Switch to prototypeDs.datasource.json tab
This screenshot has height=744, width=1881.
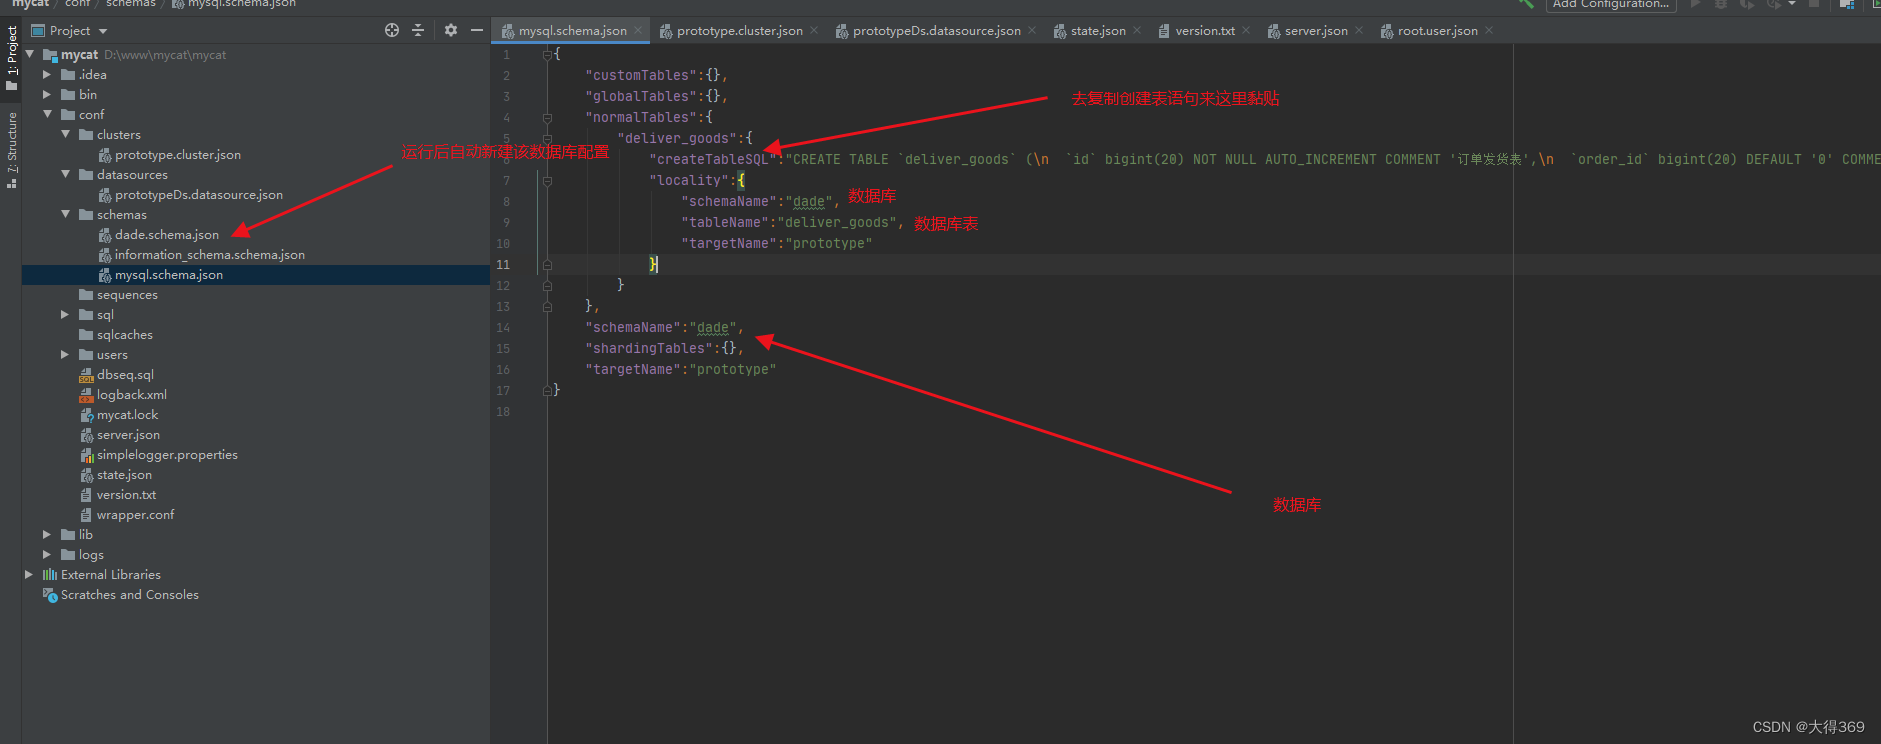click(x=937, y=31)
